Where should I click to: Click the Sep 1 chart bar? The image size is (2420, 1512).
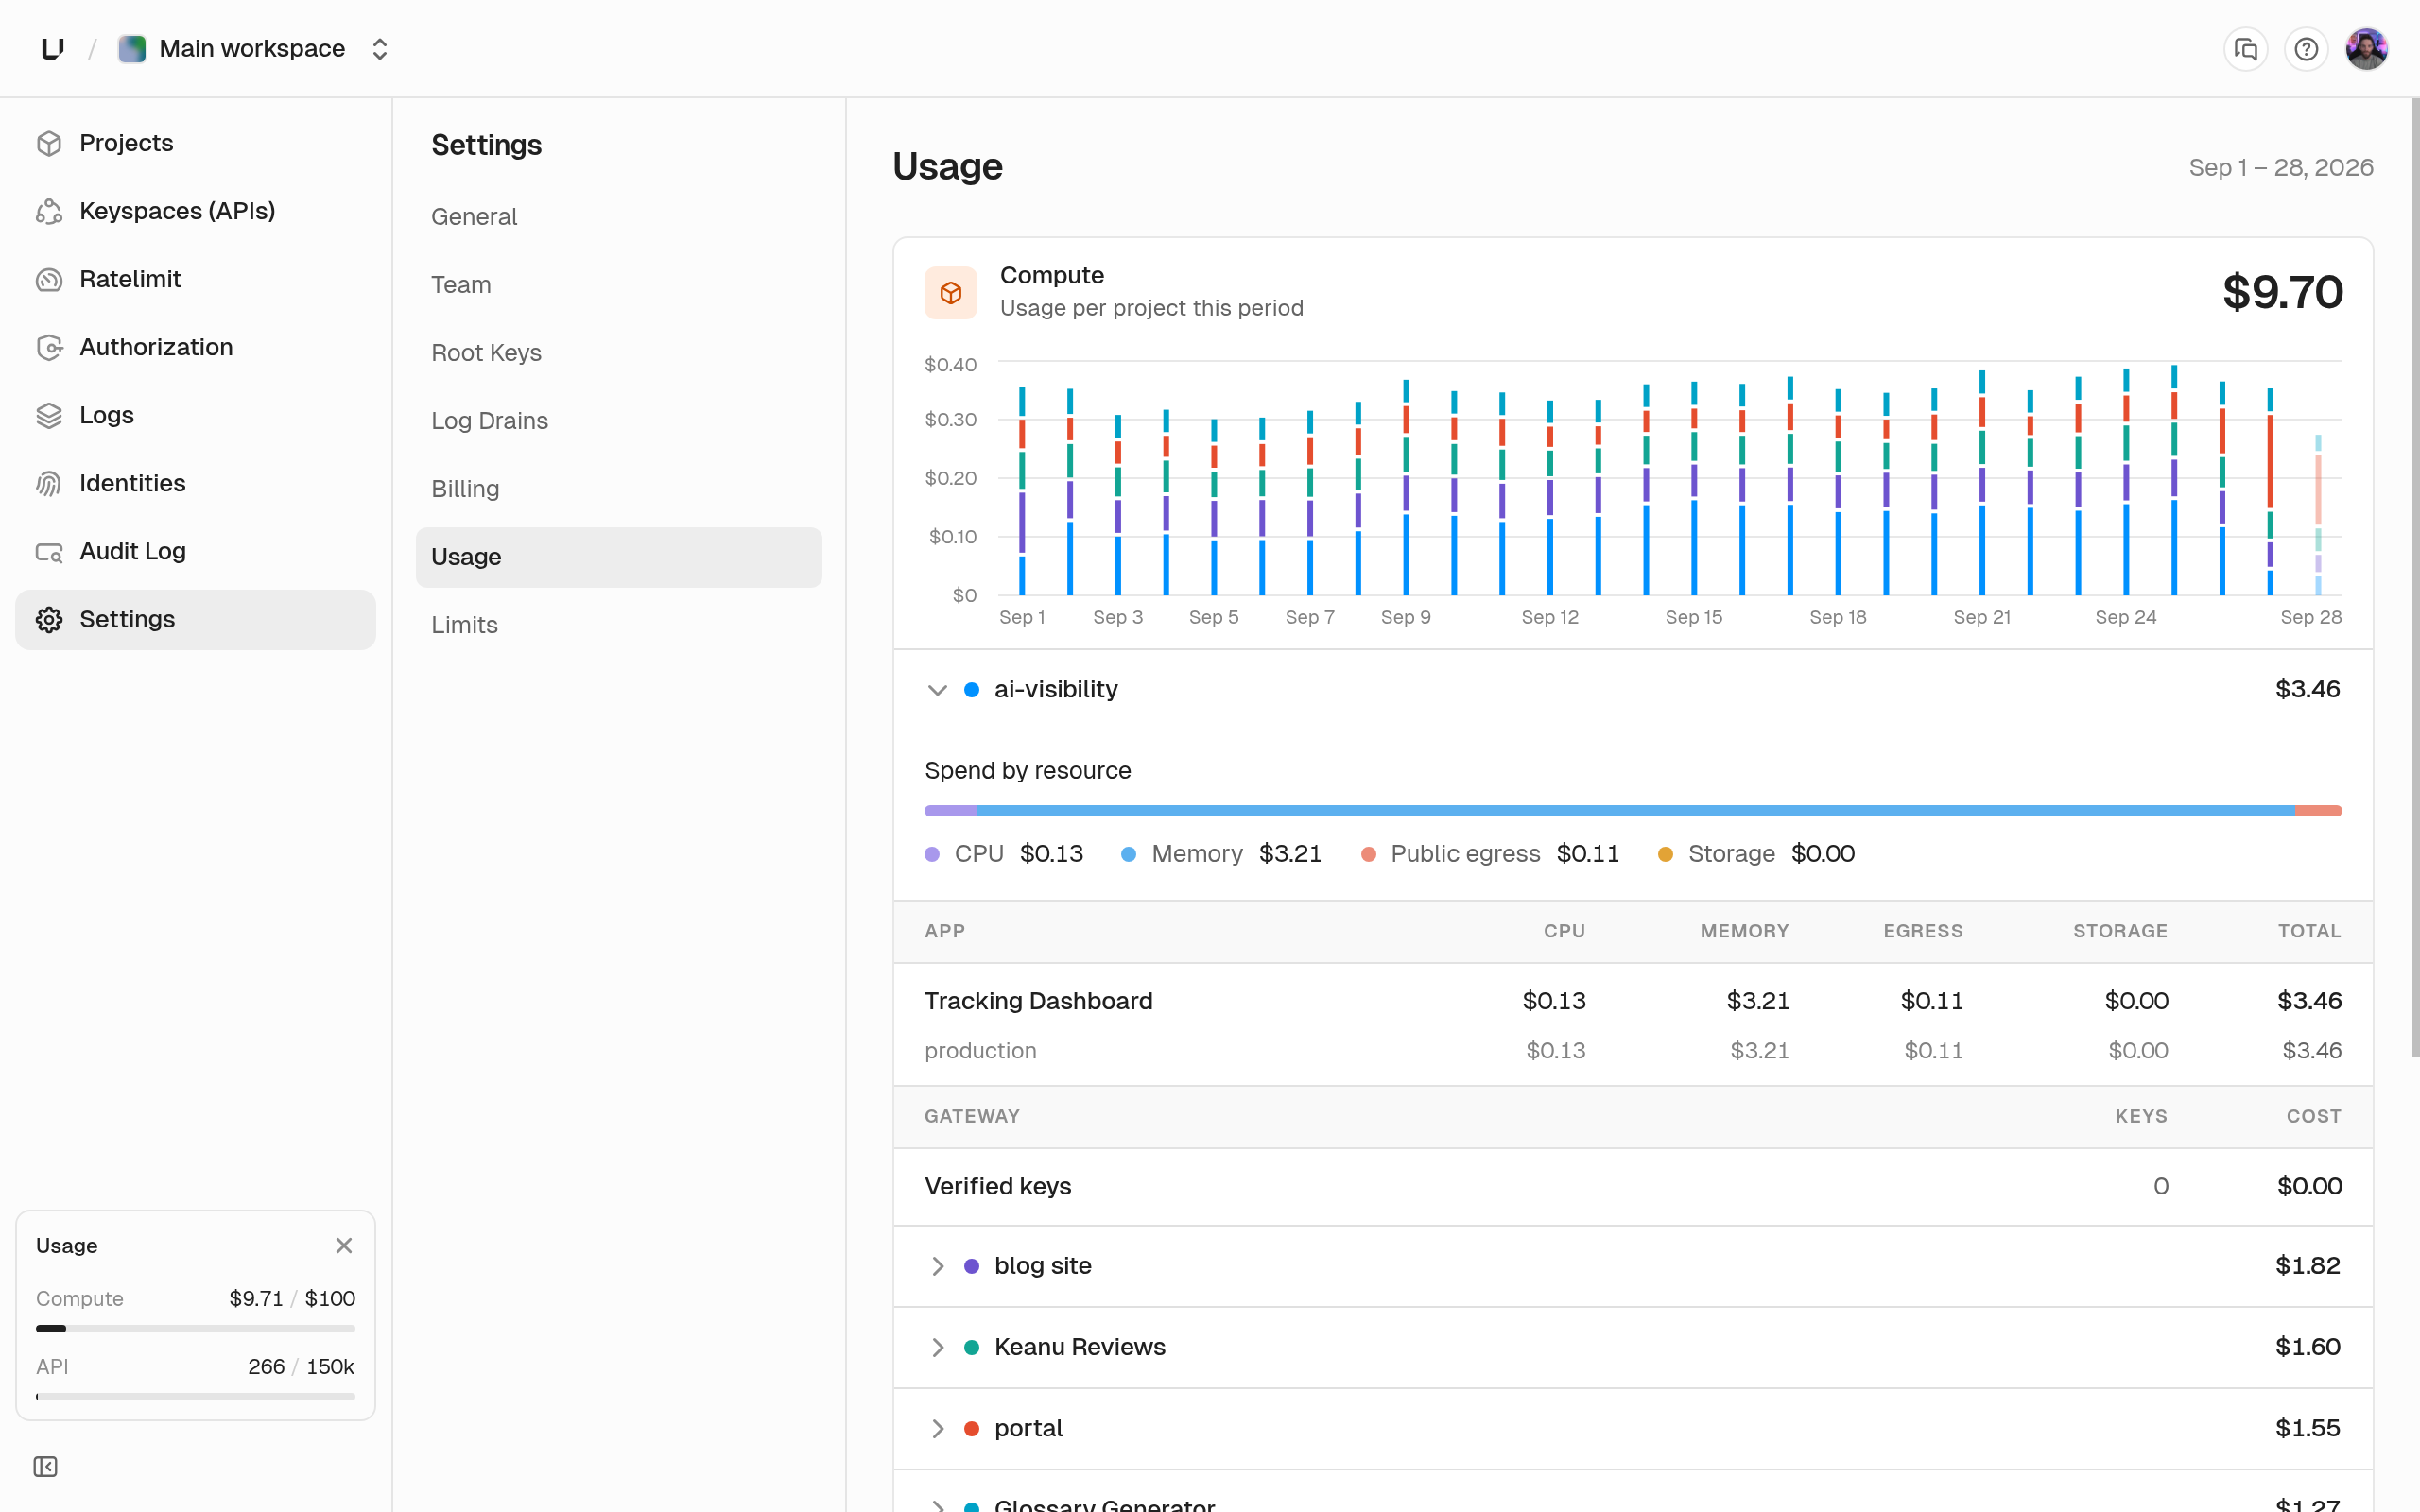click(x=1022, y=491)
